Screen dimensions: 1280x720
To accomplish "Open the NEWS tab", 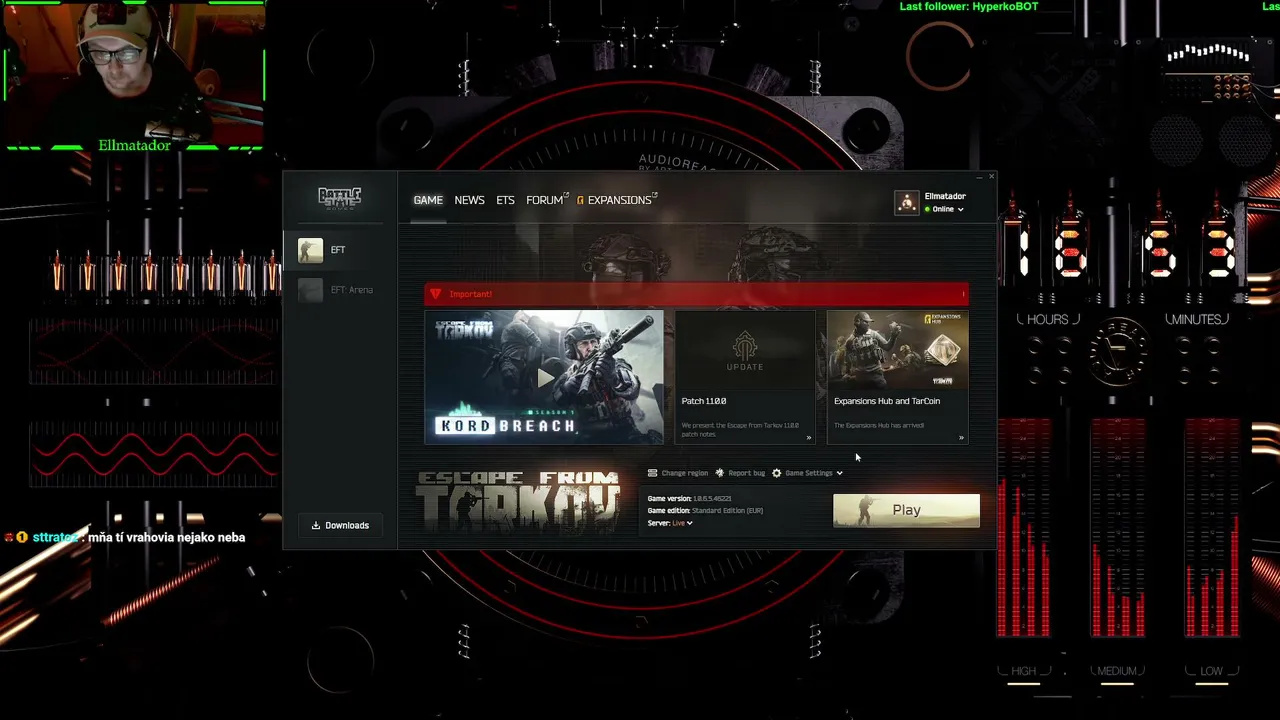I will (469, 200).
